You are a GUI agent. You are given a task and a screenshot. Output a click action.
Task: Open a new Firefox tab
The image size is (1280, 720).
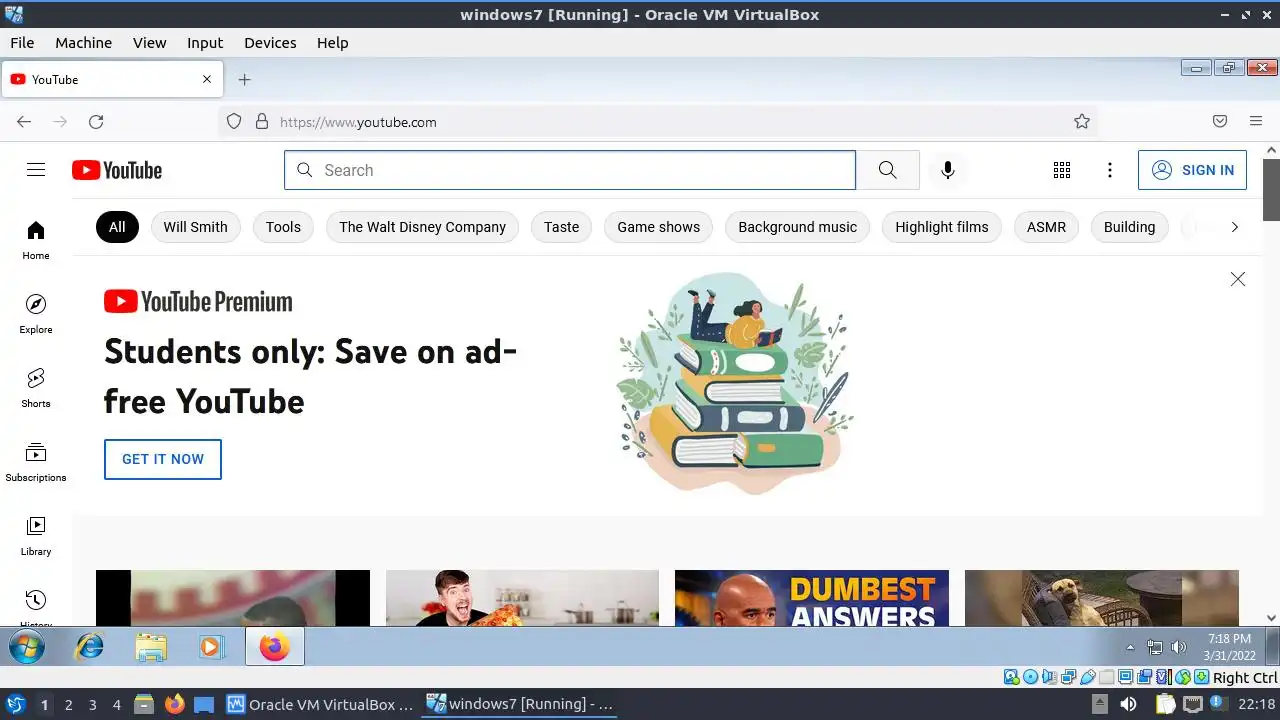point(244,80)
